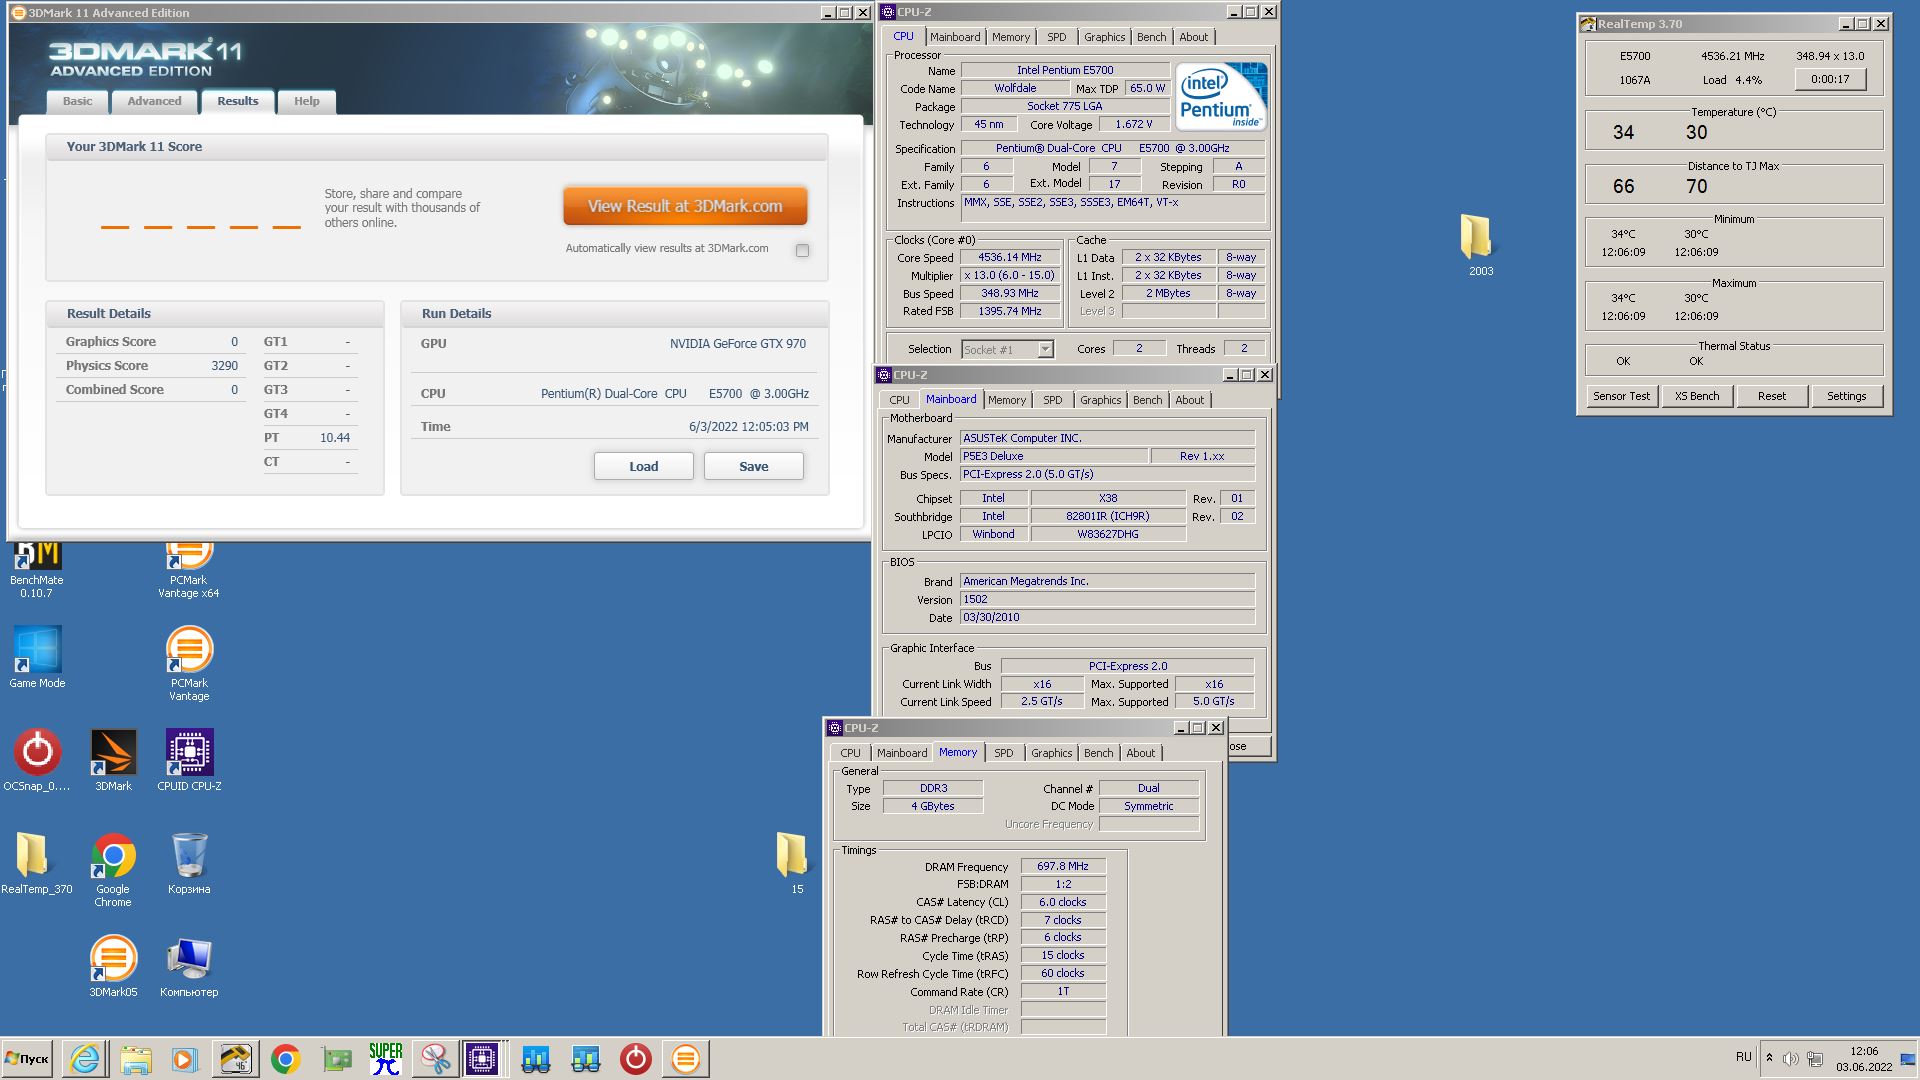Click View Result at 3DMark.com button
The height and width of the screenshot is (1080, 1920).
[685, 206]
